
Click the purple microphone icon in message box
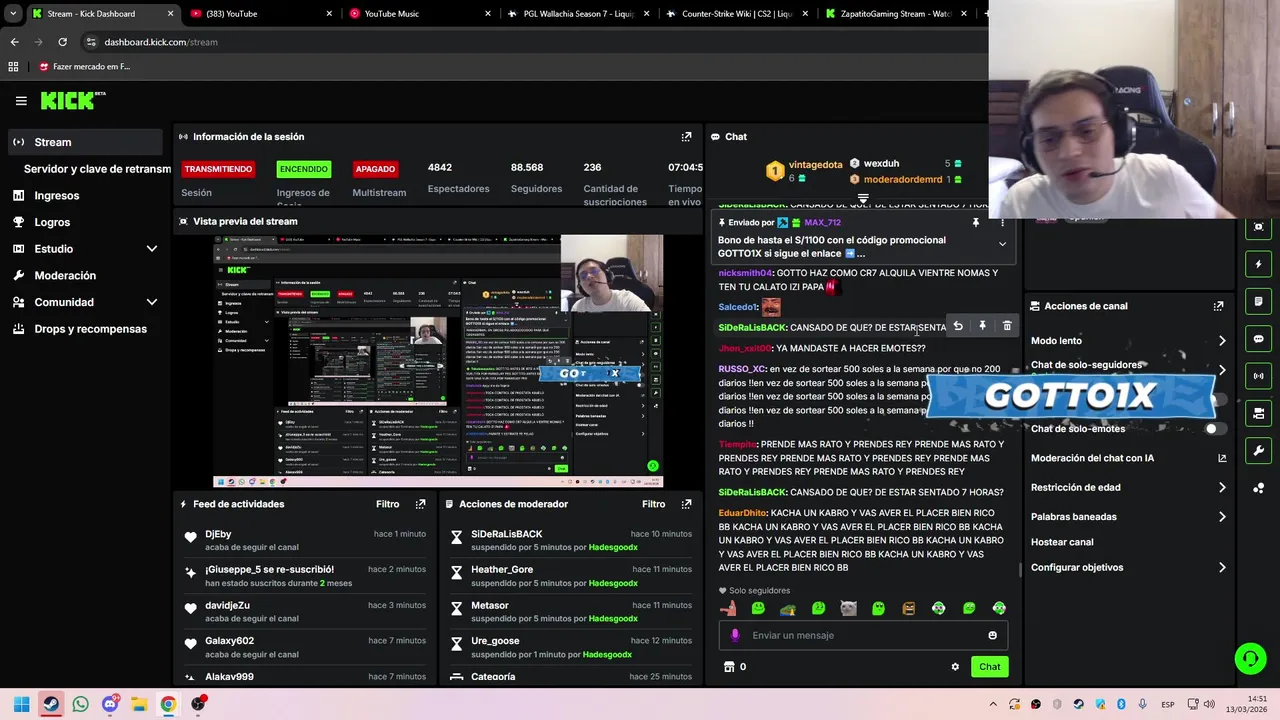(735, 635)
